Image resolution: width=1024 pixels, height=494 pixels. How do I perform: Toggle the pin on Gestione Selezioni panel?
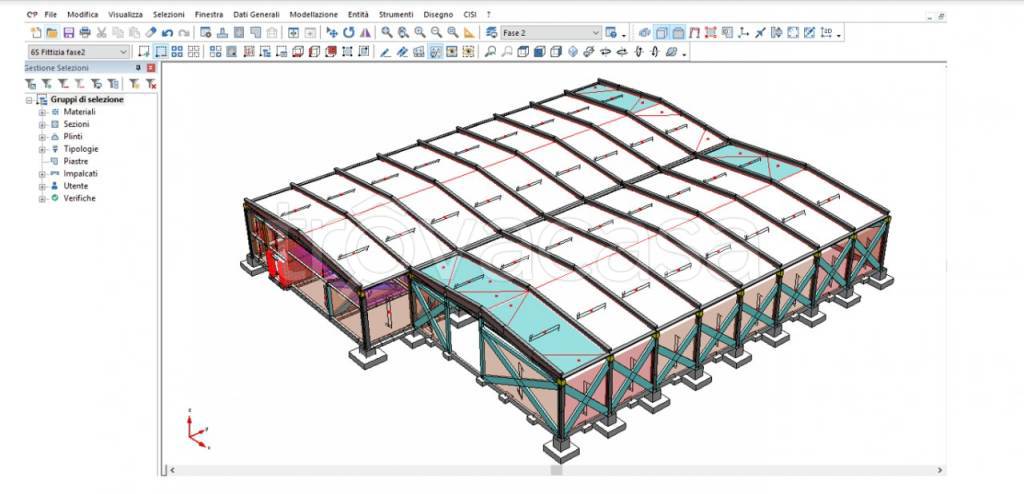point(138,68)
